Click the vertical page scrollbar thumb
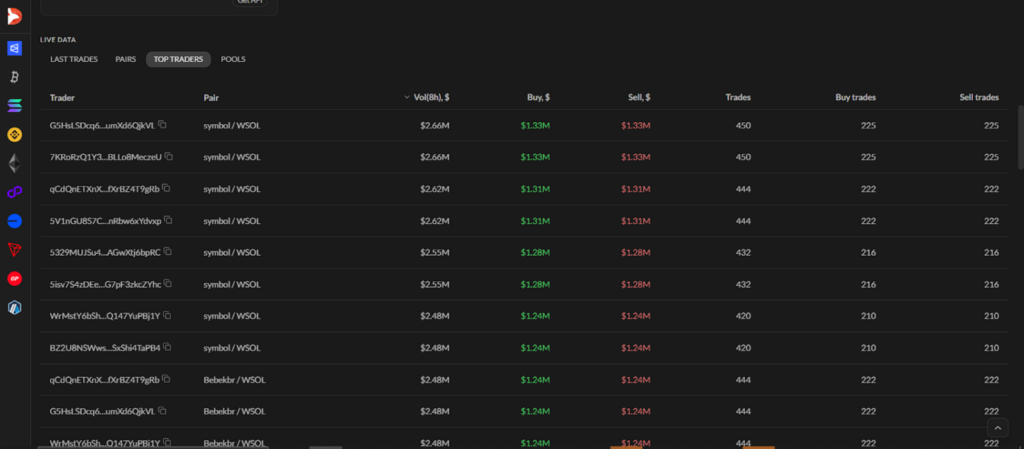Screen dimensions: 1024x449 [1020, 137]
